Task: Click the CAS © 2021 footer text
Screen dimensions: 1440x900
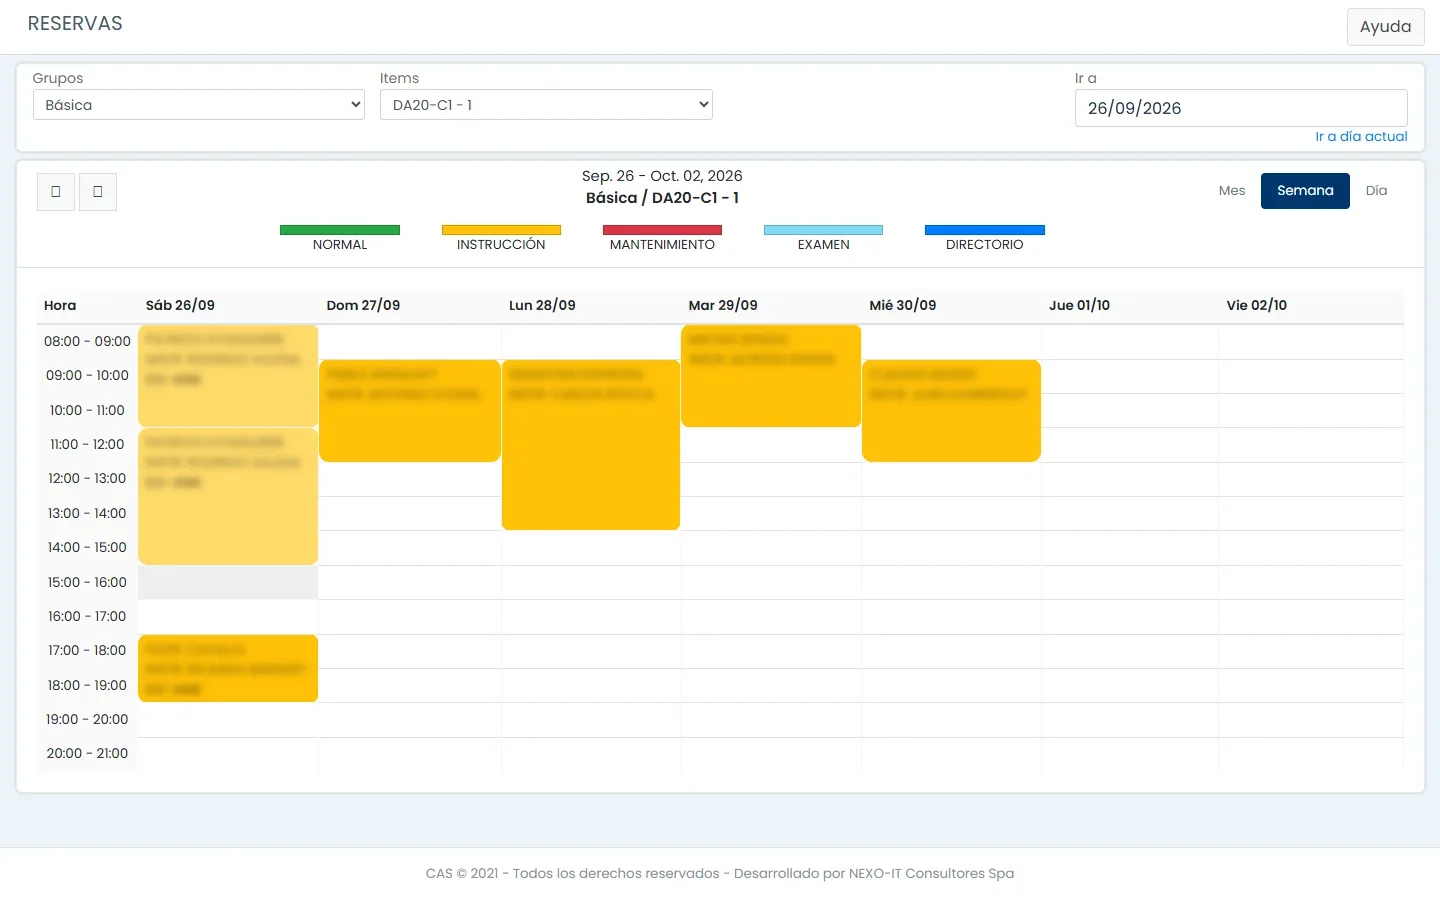Action: click(720, 874)
